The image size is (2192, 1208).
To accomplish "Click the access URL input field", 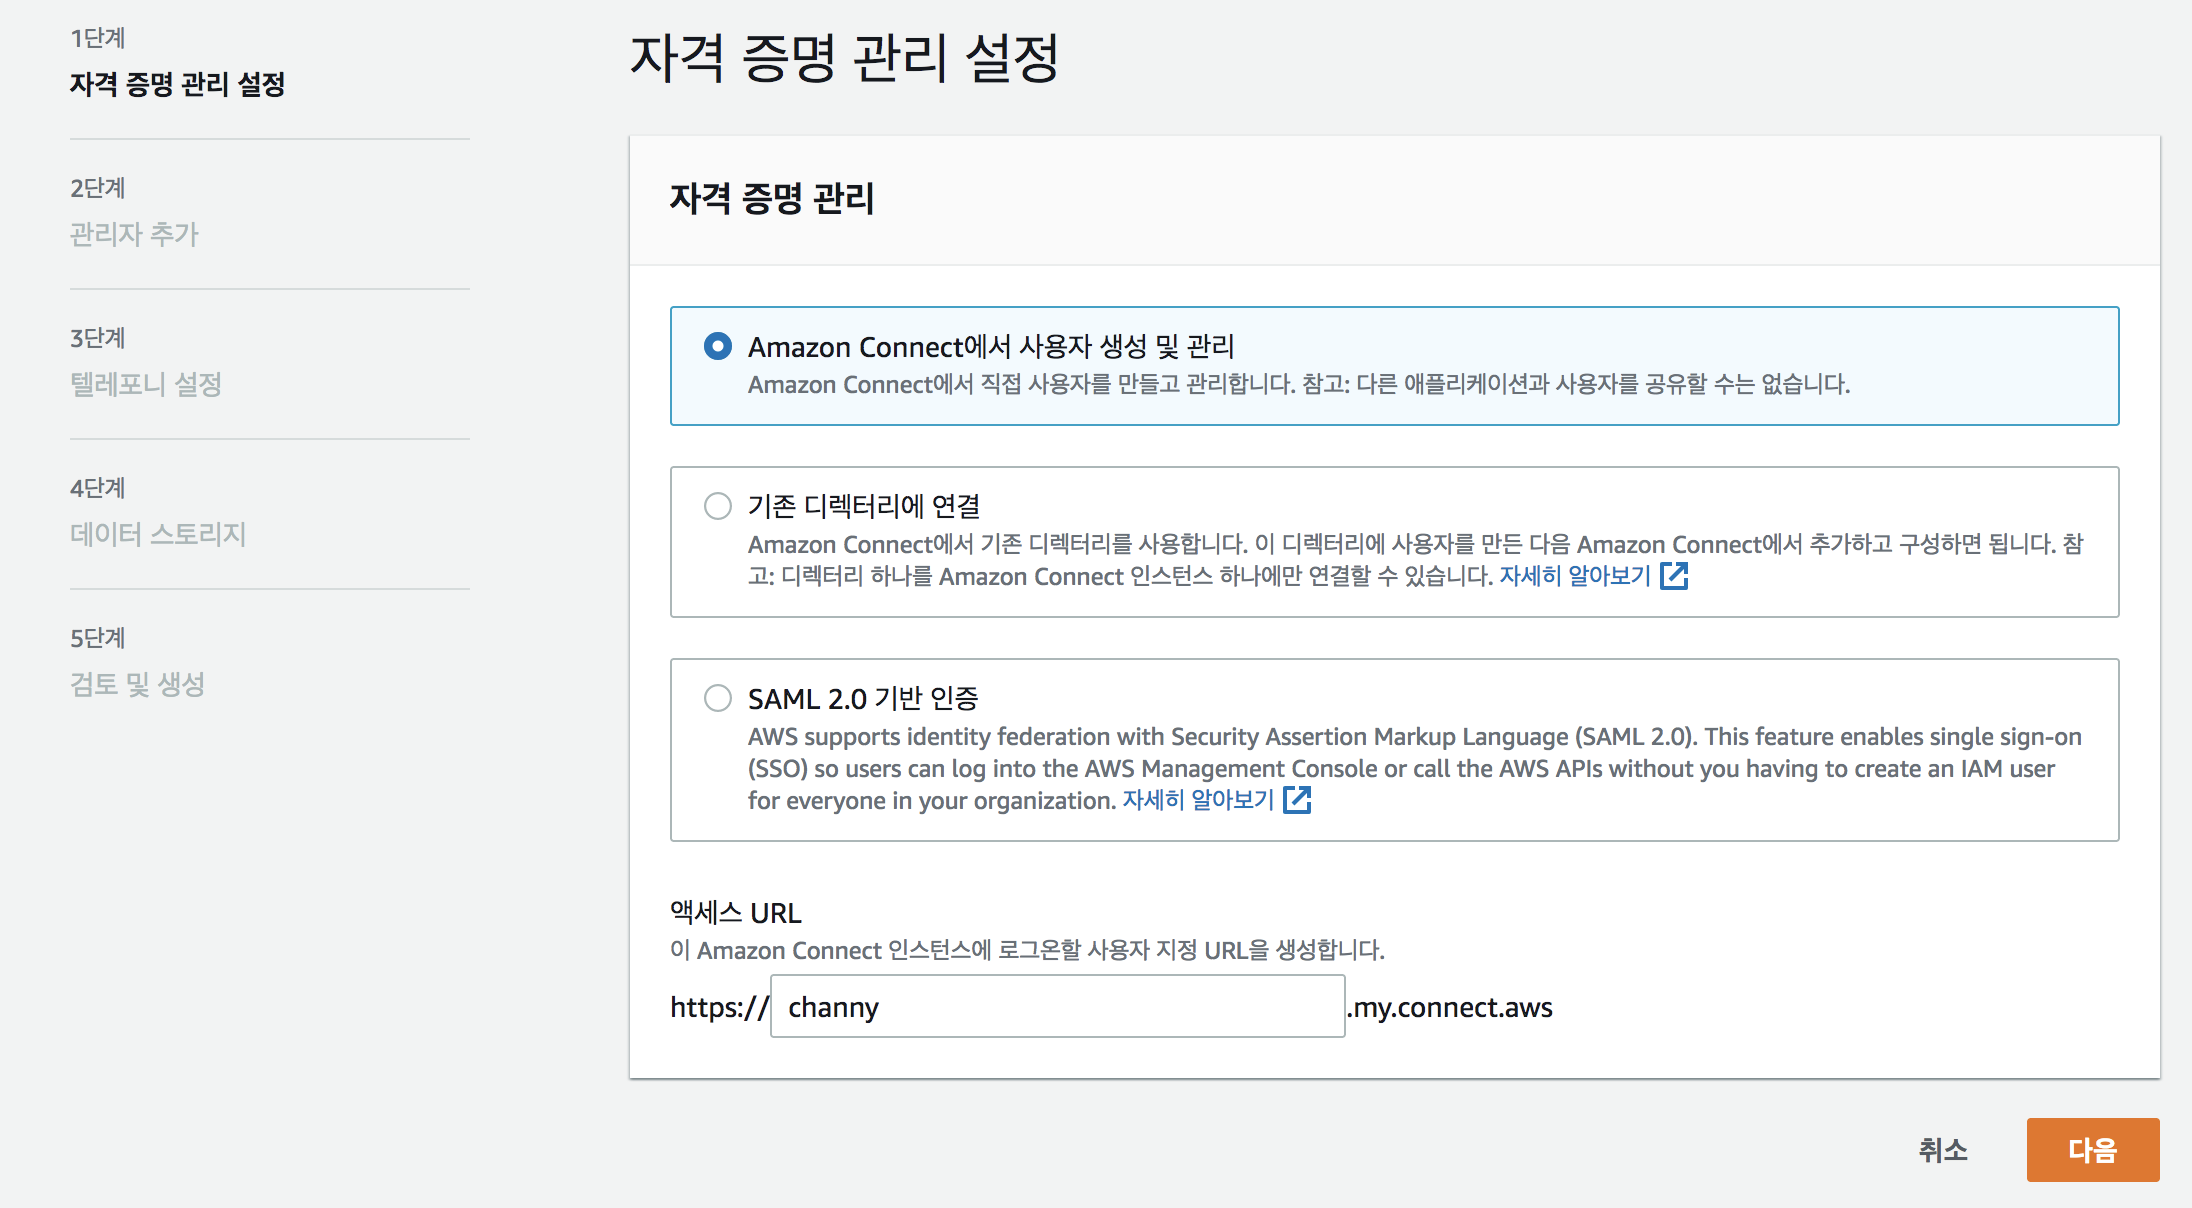I will 1057,1007.
